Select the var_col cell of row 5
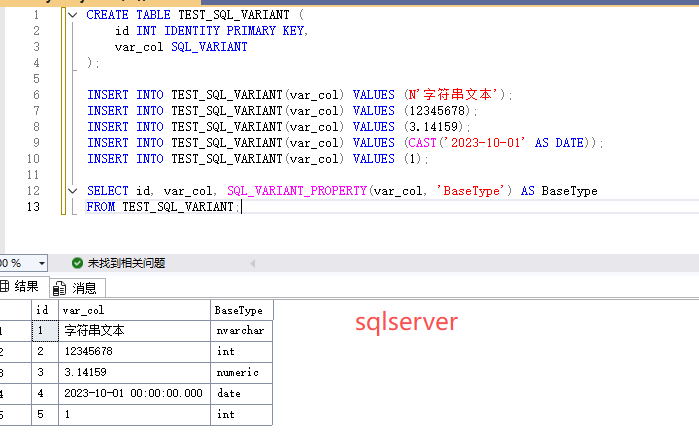 pos(134,414)
